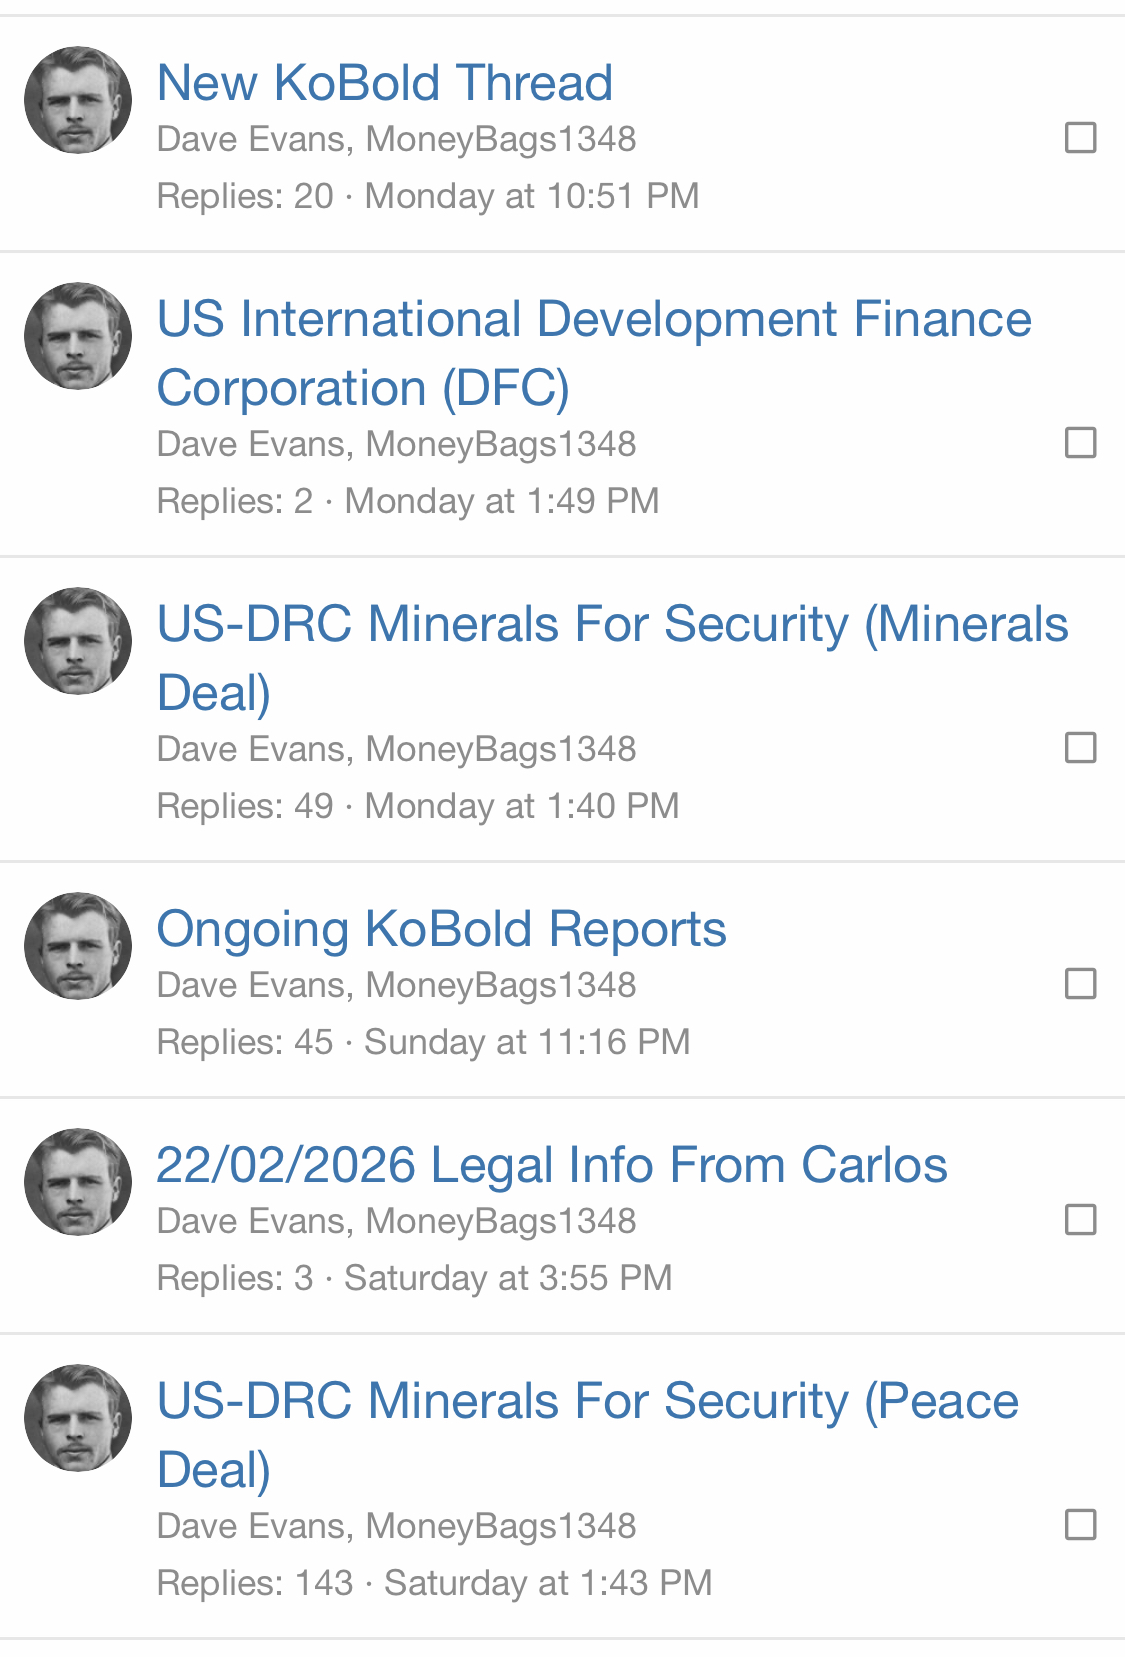Click 'Saturday at 1:43 PM' timestamp

click(x=547, y=1583)
